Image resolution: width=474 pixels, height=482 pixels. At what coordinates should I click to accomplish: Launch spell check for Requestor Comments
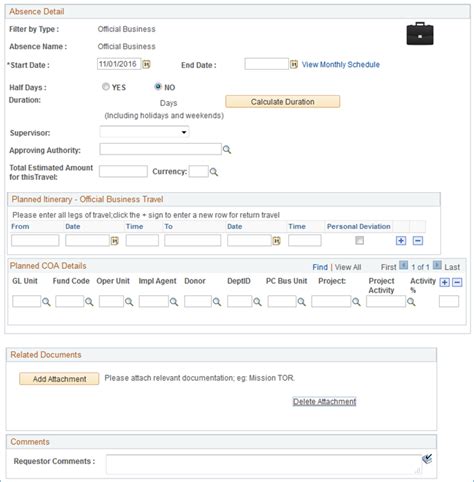(x=427, y=459)
